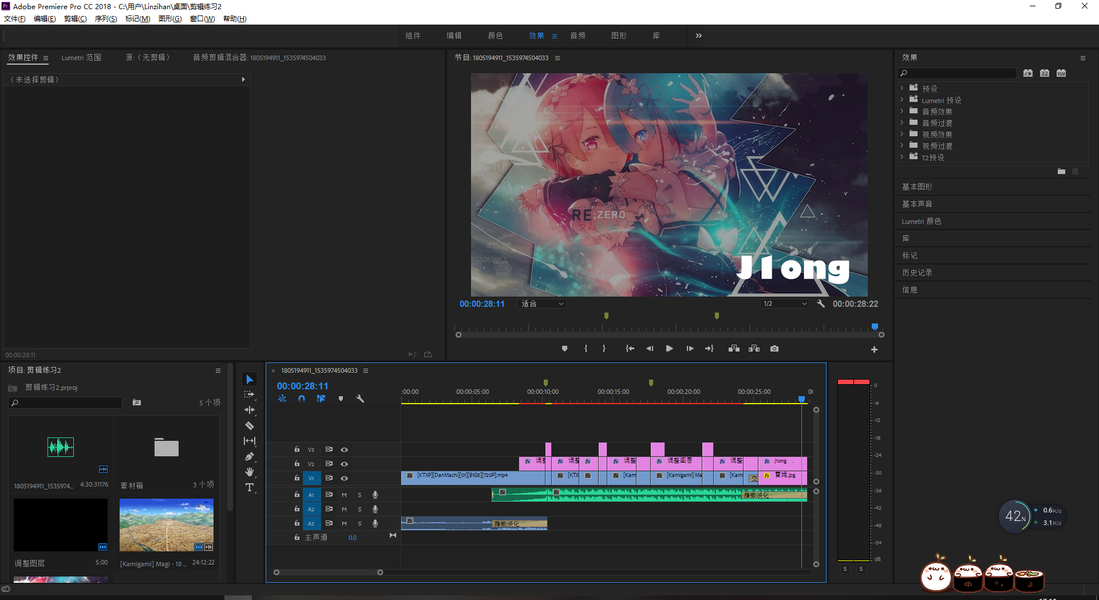Viewport: 1099px width, 600px height.
Task: Select the Slip tool
Action: (x=250, y=441)
